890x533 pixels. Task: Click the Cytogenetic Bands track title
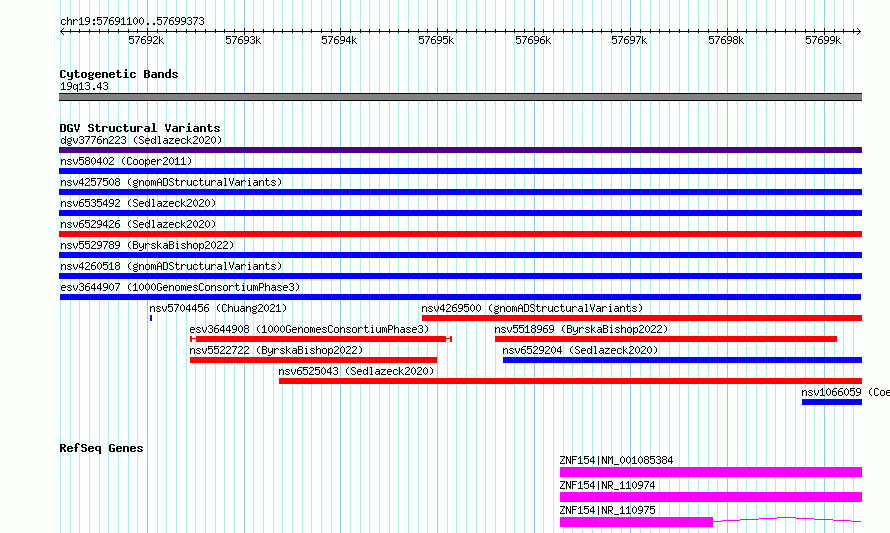pos(119,74)
